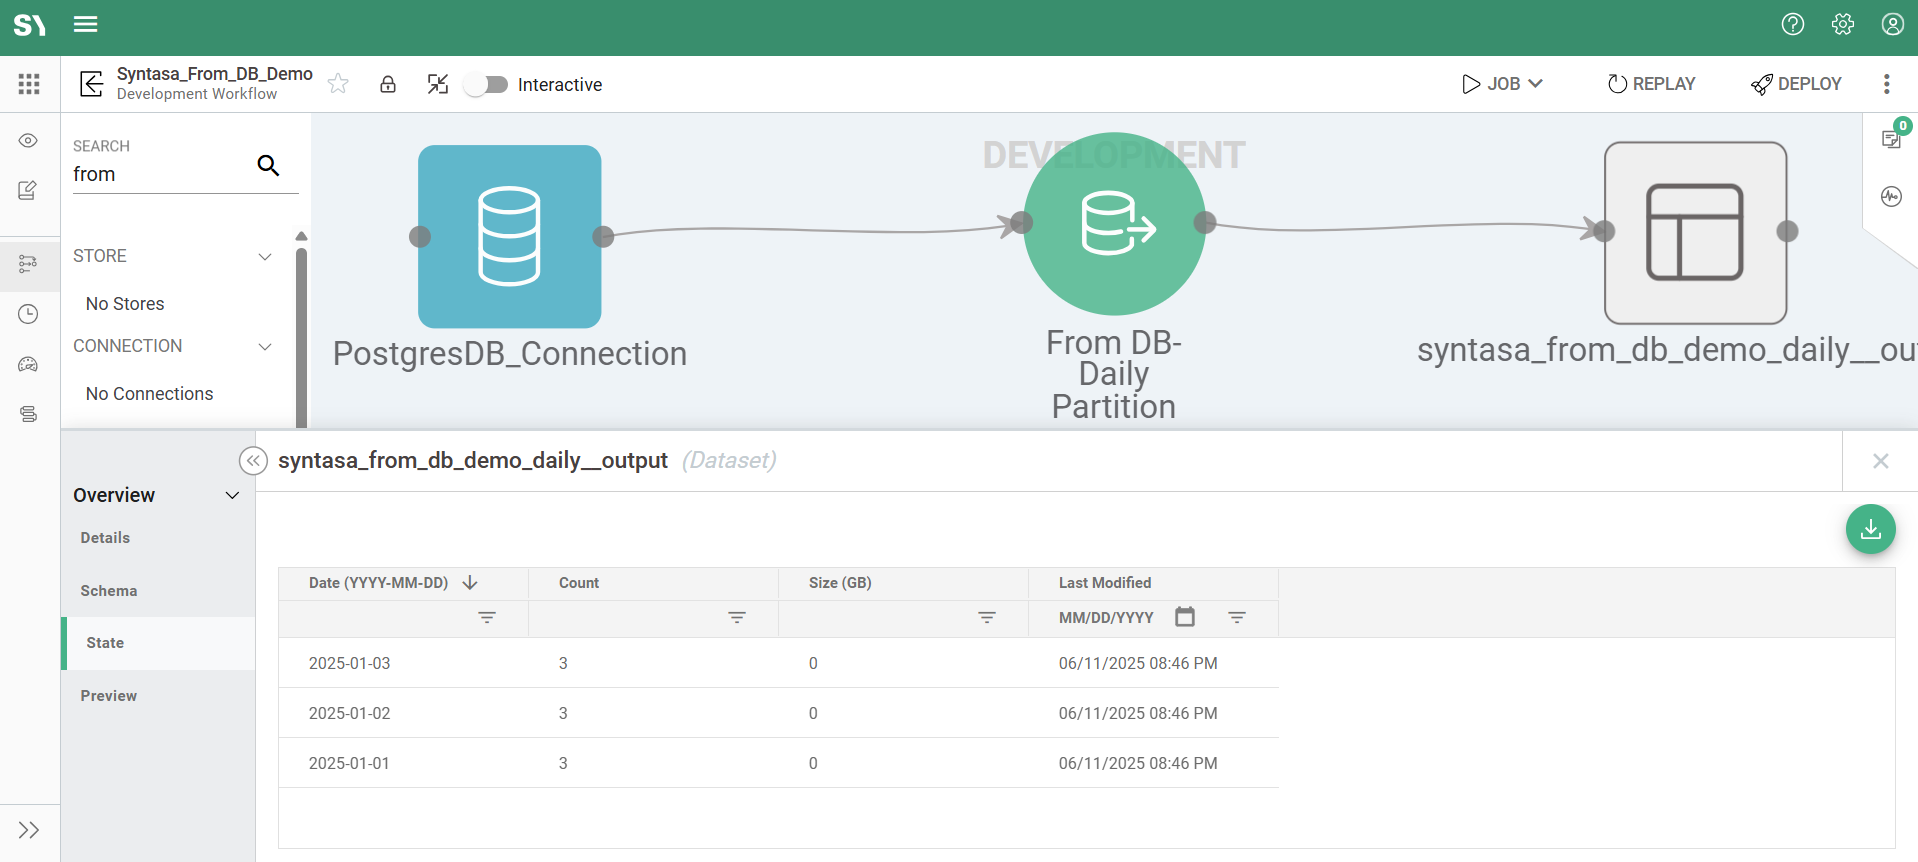Open the JOB dropdown menu

(x=1502, y=84)
